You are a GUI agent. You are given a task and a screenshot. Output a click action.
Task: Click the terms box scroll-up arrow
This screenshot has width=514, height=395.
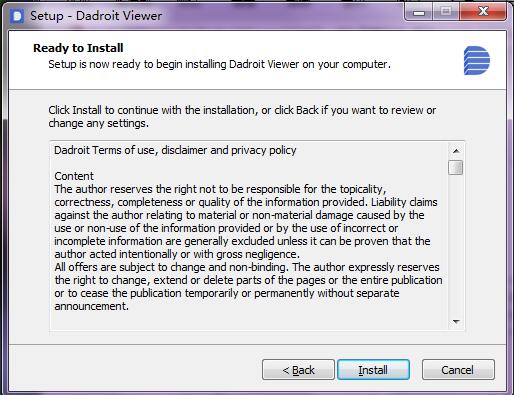tap(456, 151)
